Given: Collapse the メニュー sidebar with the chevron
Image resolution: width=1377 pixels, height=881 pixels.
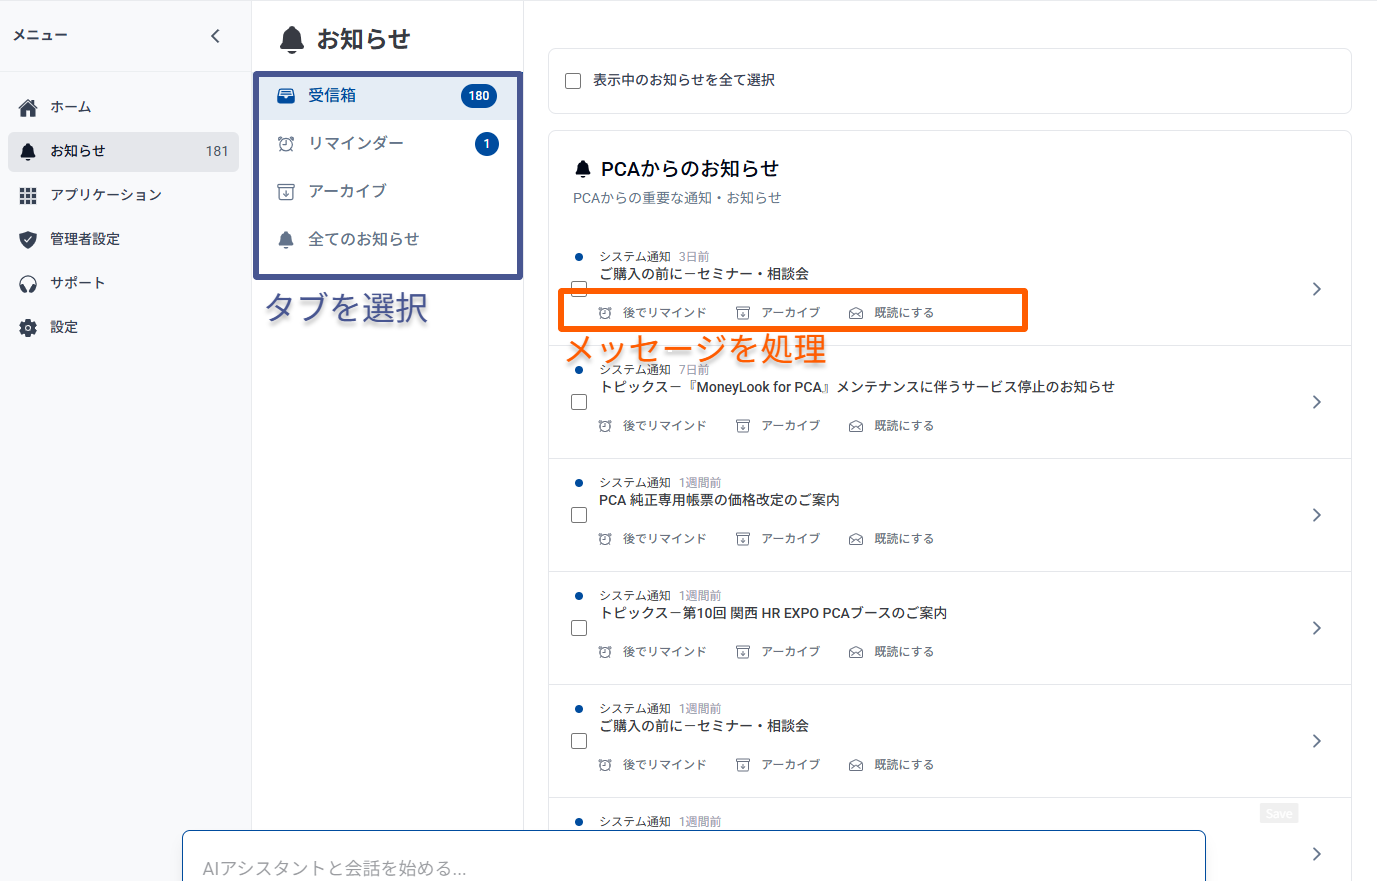Looking at the screenshot, I should pyautogui.click(x=215, y=36).
